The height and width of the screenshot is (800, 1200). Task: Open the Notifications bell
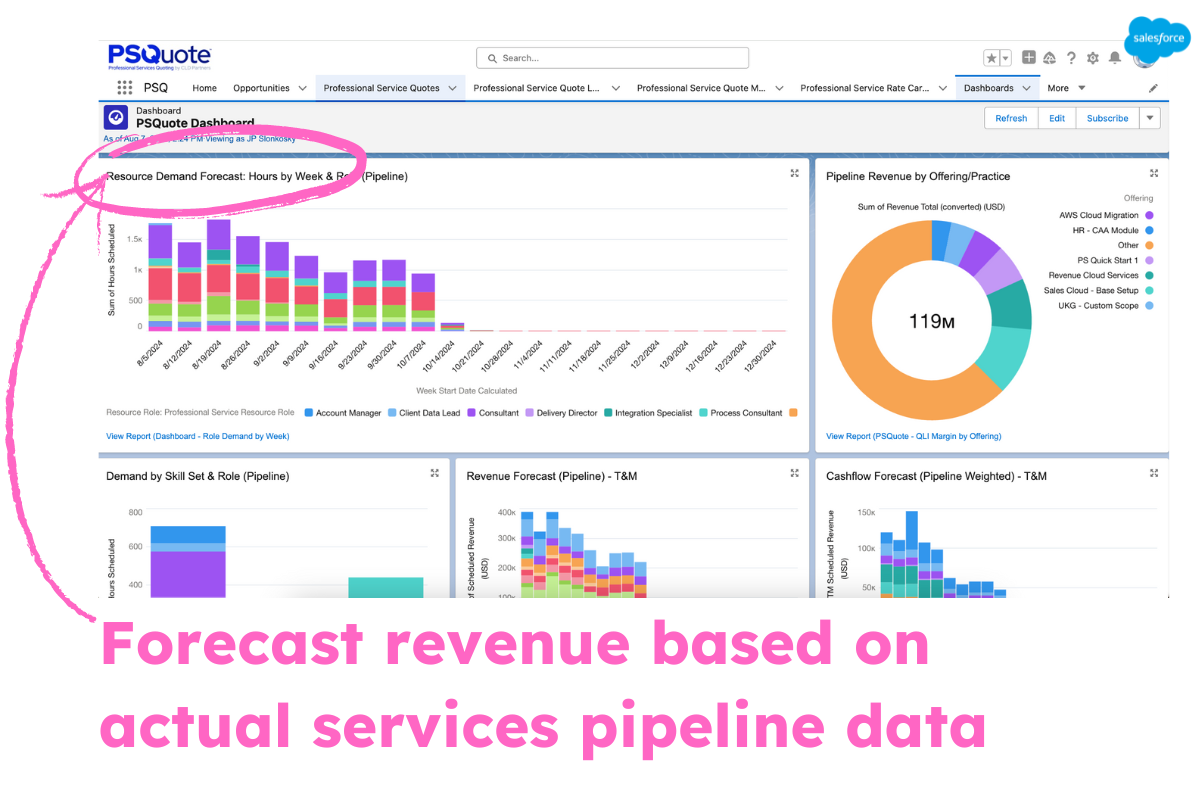click(x=1113, y=58)
